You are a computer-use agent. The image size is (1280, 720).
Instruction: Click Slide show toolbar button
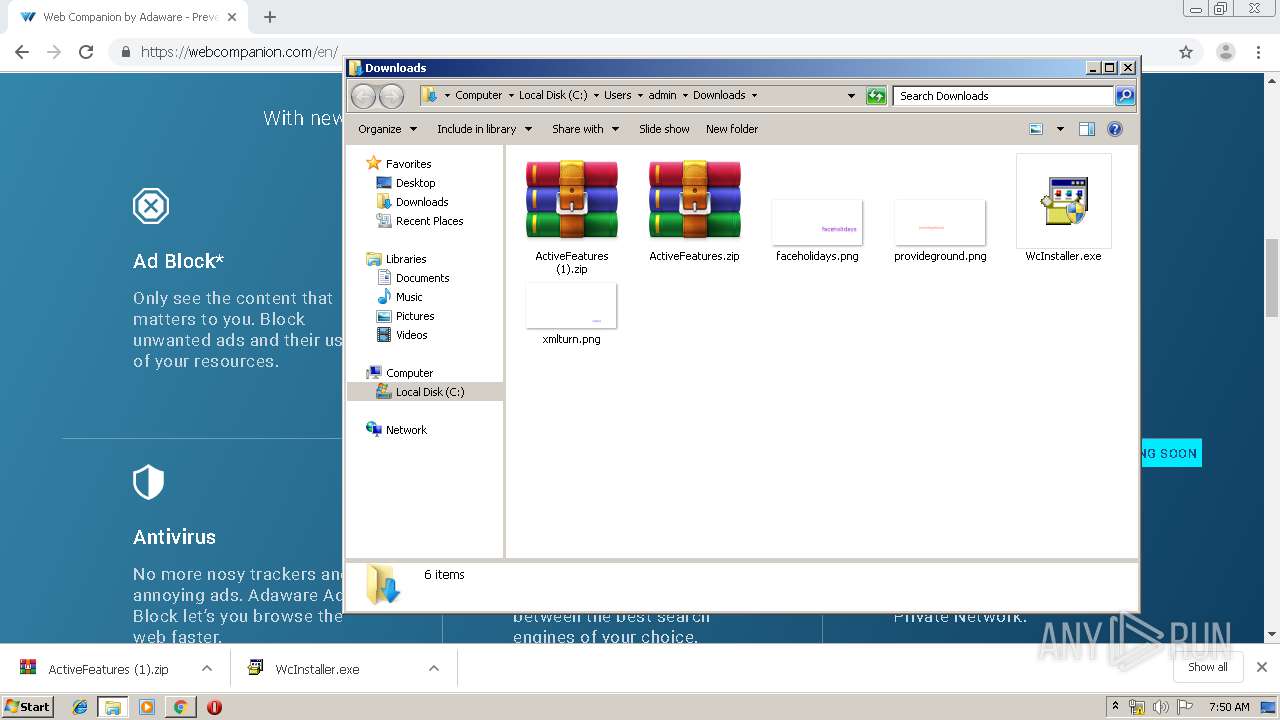[664, 129]
